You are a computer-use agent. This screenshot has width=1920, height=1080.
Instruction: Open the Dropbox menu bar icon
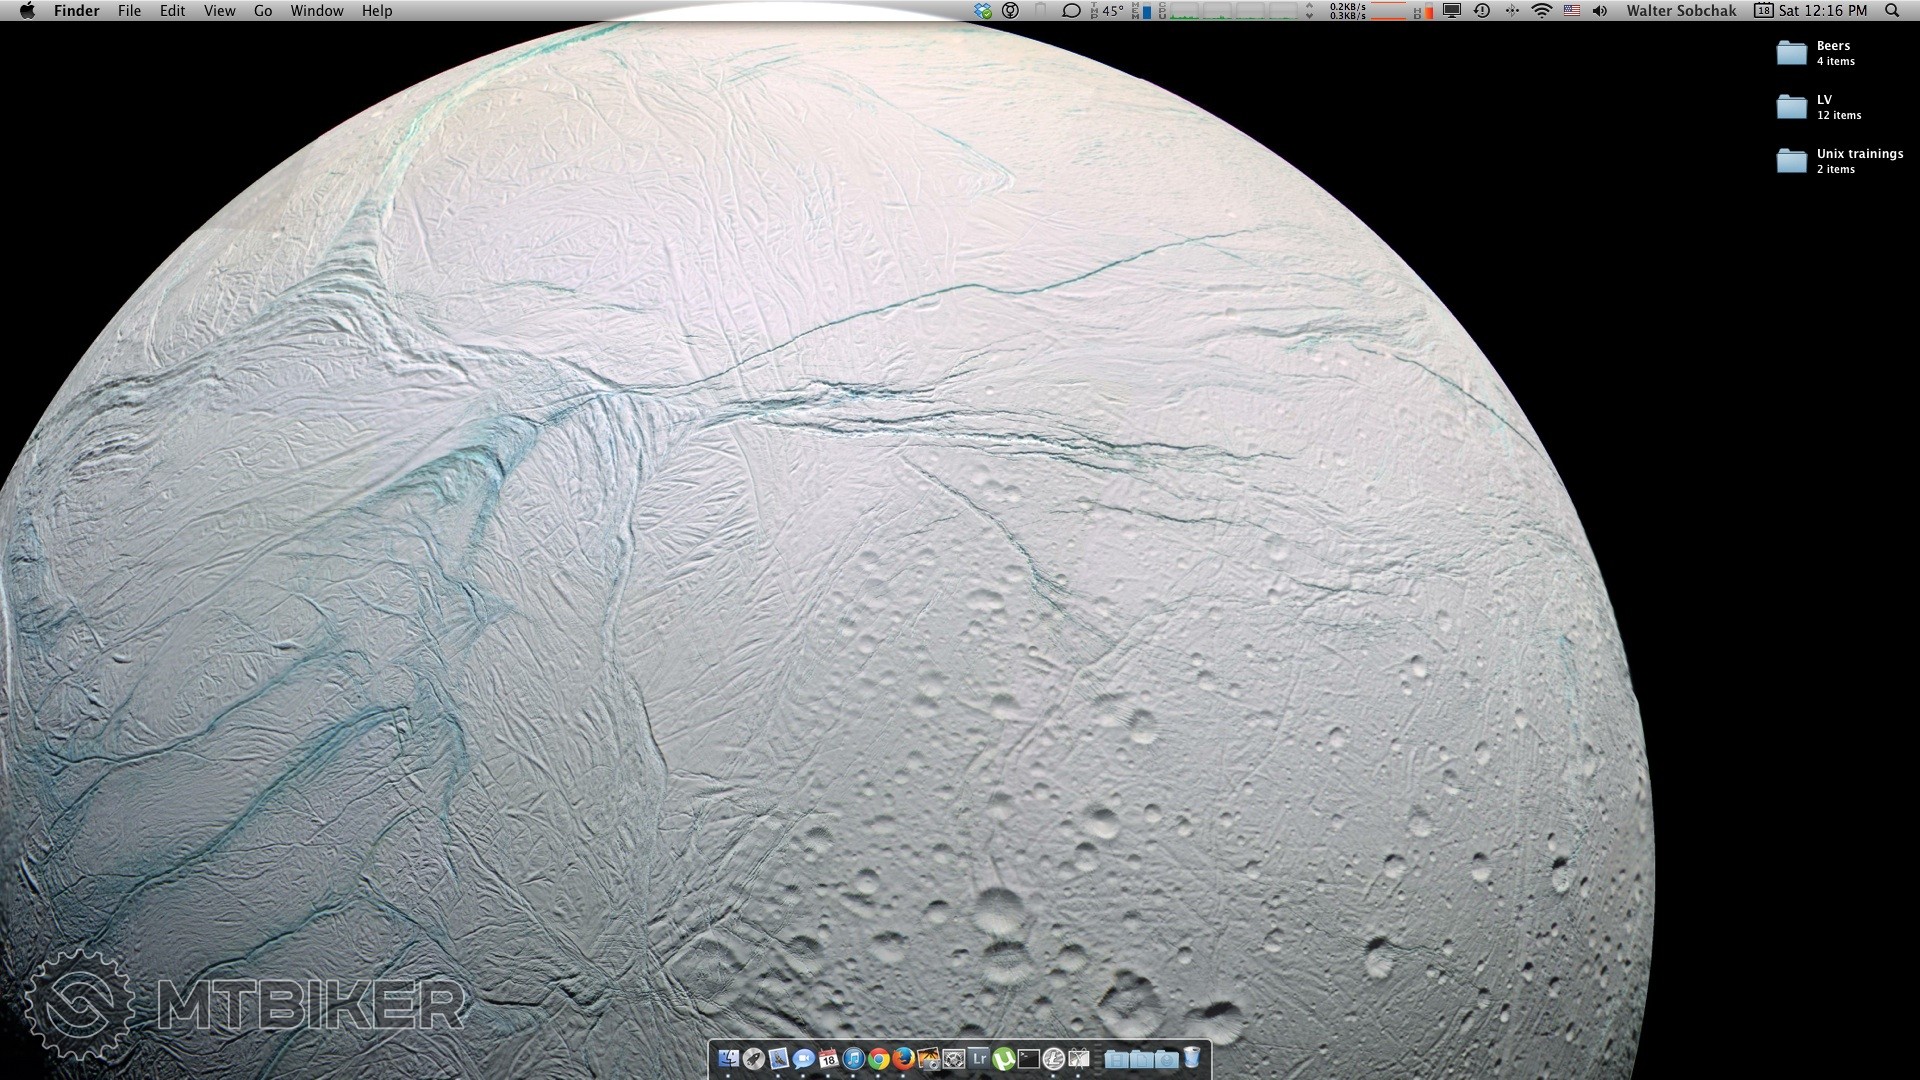[x=983, y=11]
